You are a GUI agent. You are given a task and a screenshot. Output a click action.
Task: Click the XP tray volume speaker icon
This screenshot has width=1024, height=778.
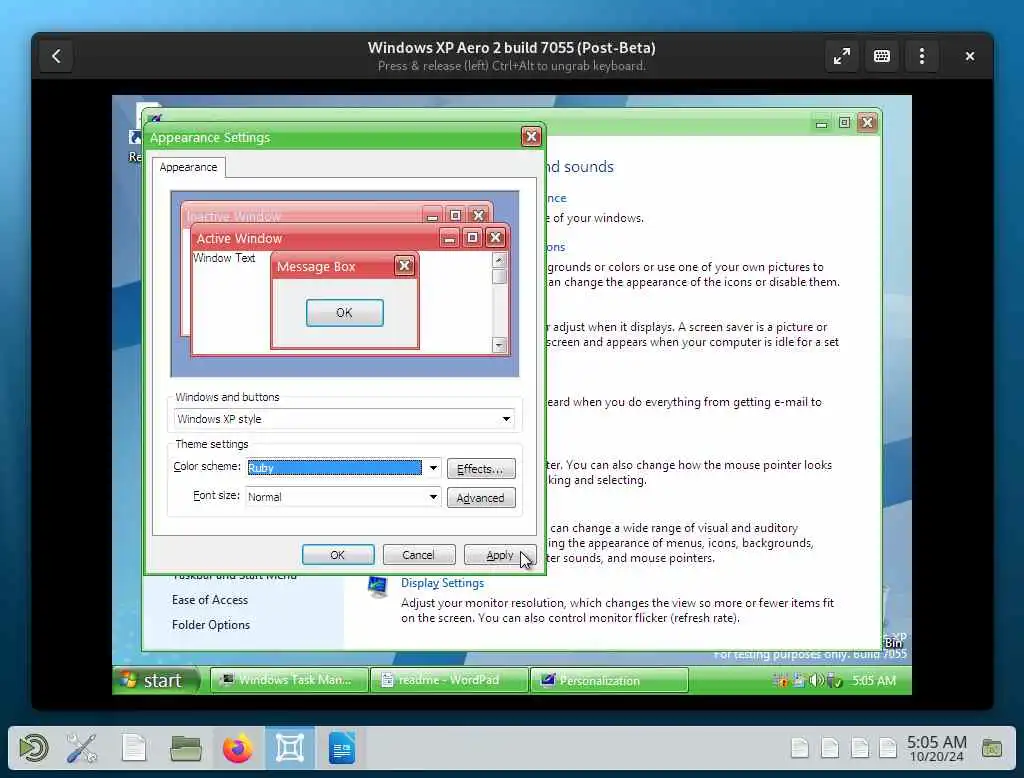[816, 681]
